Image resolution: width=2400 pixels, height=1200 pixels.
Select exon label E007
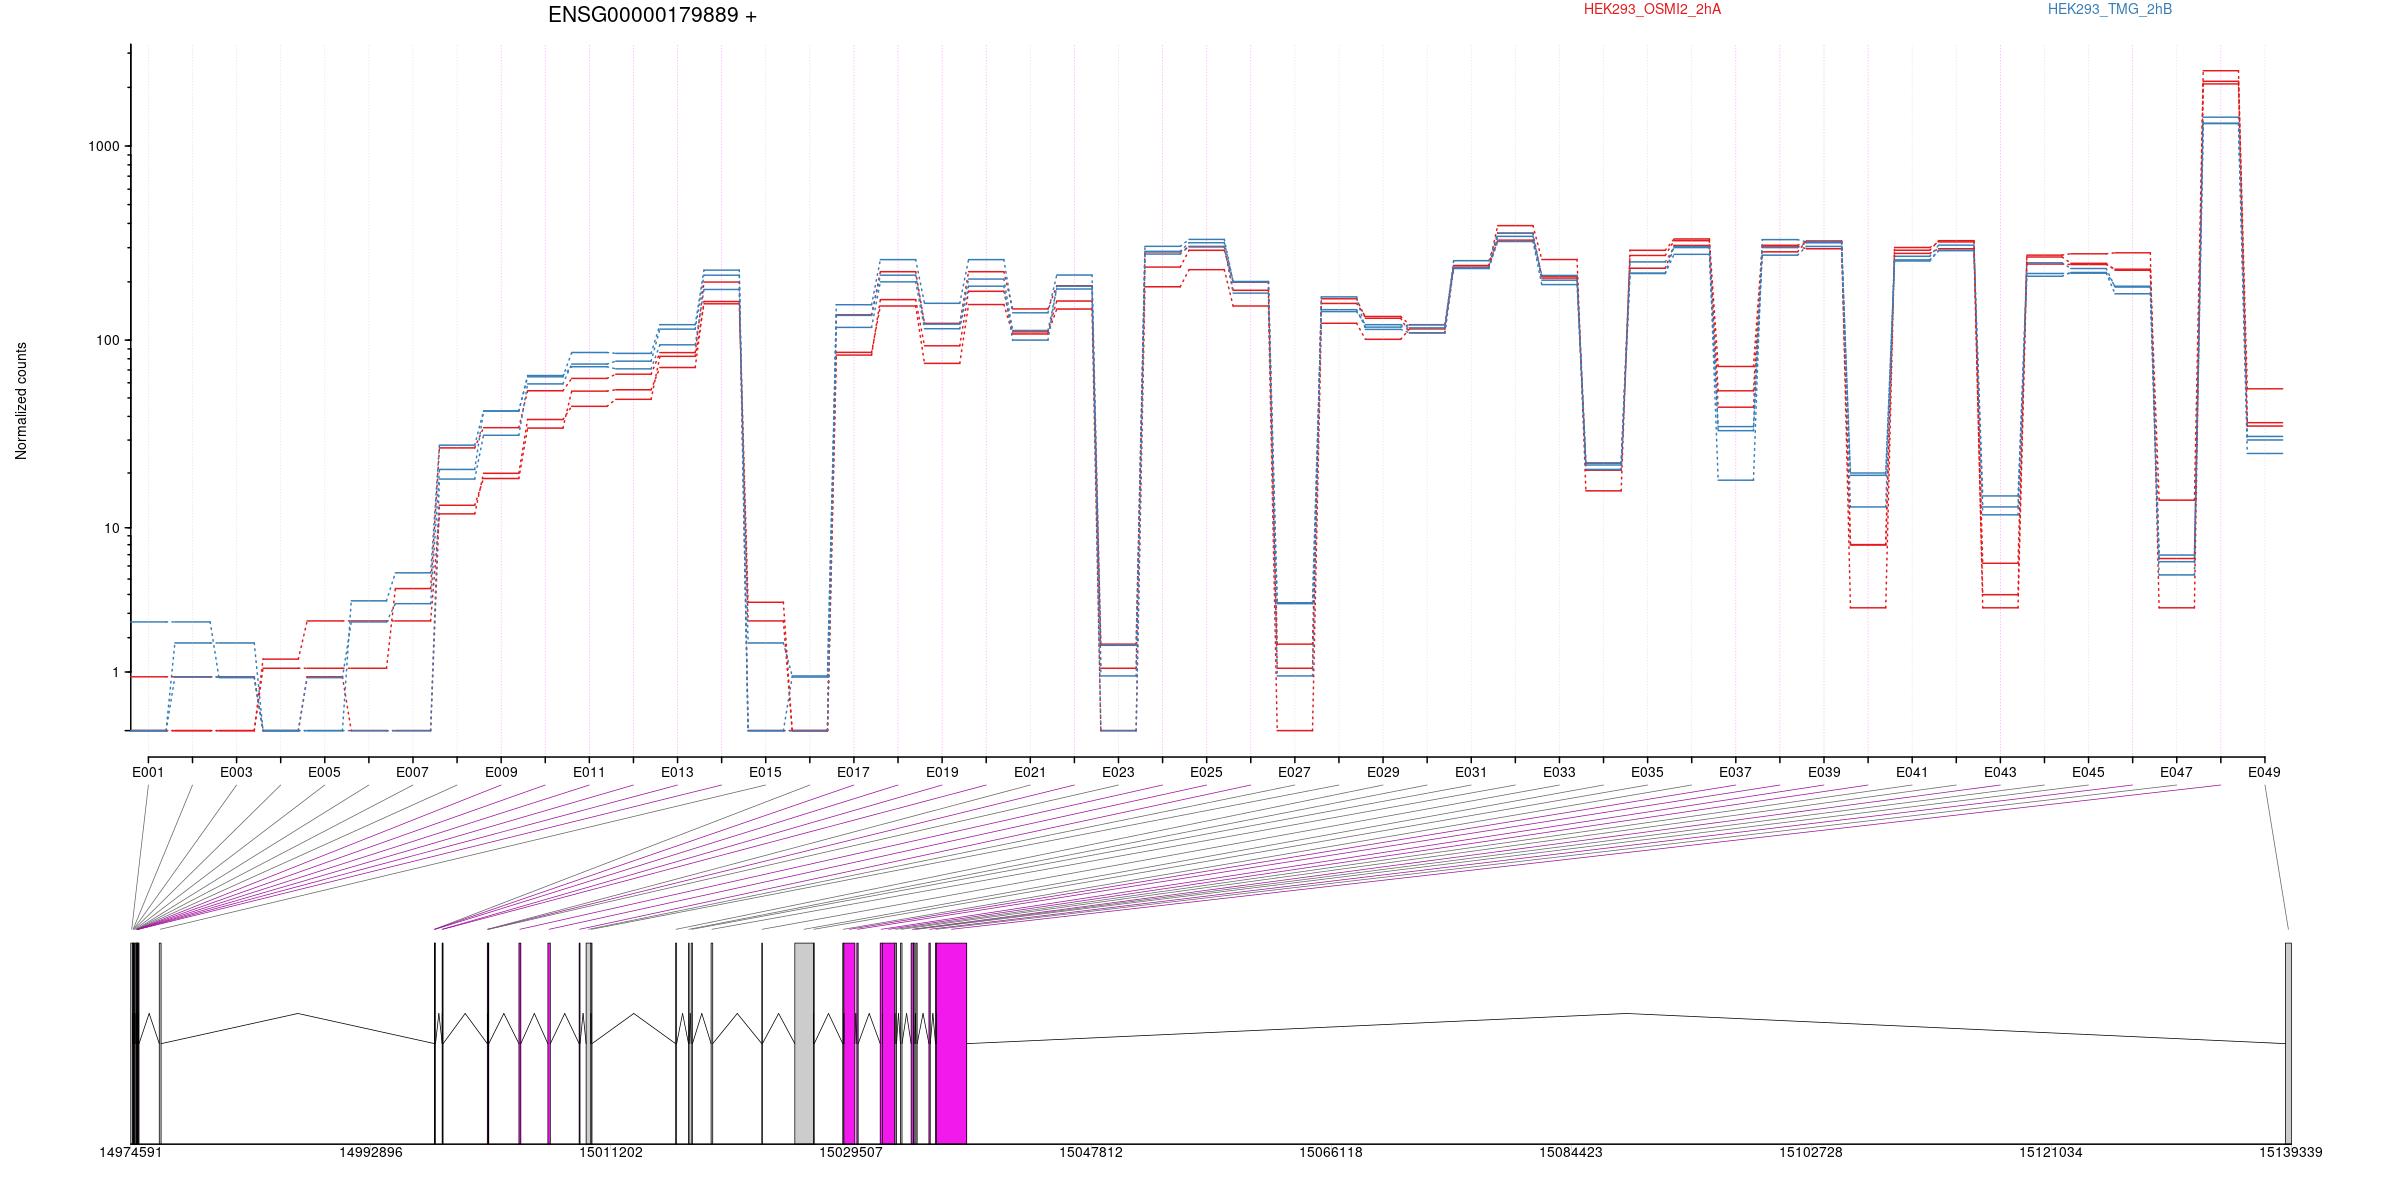click(x=412, y=772)
